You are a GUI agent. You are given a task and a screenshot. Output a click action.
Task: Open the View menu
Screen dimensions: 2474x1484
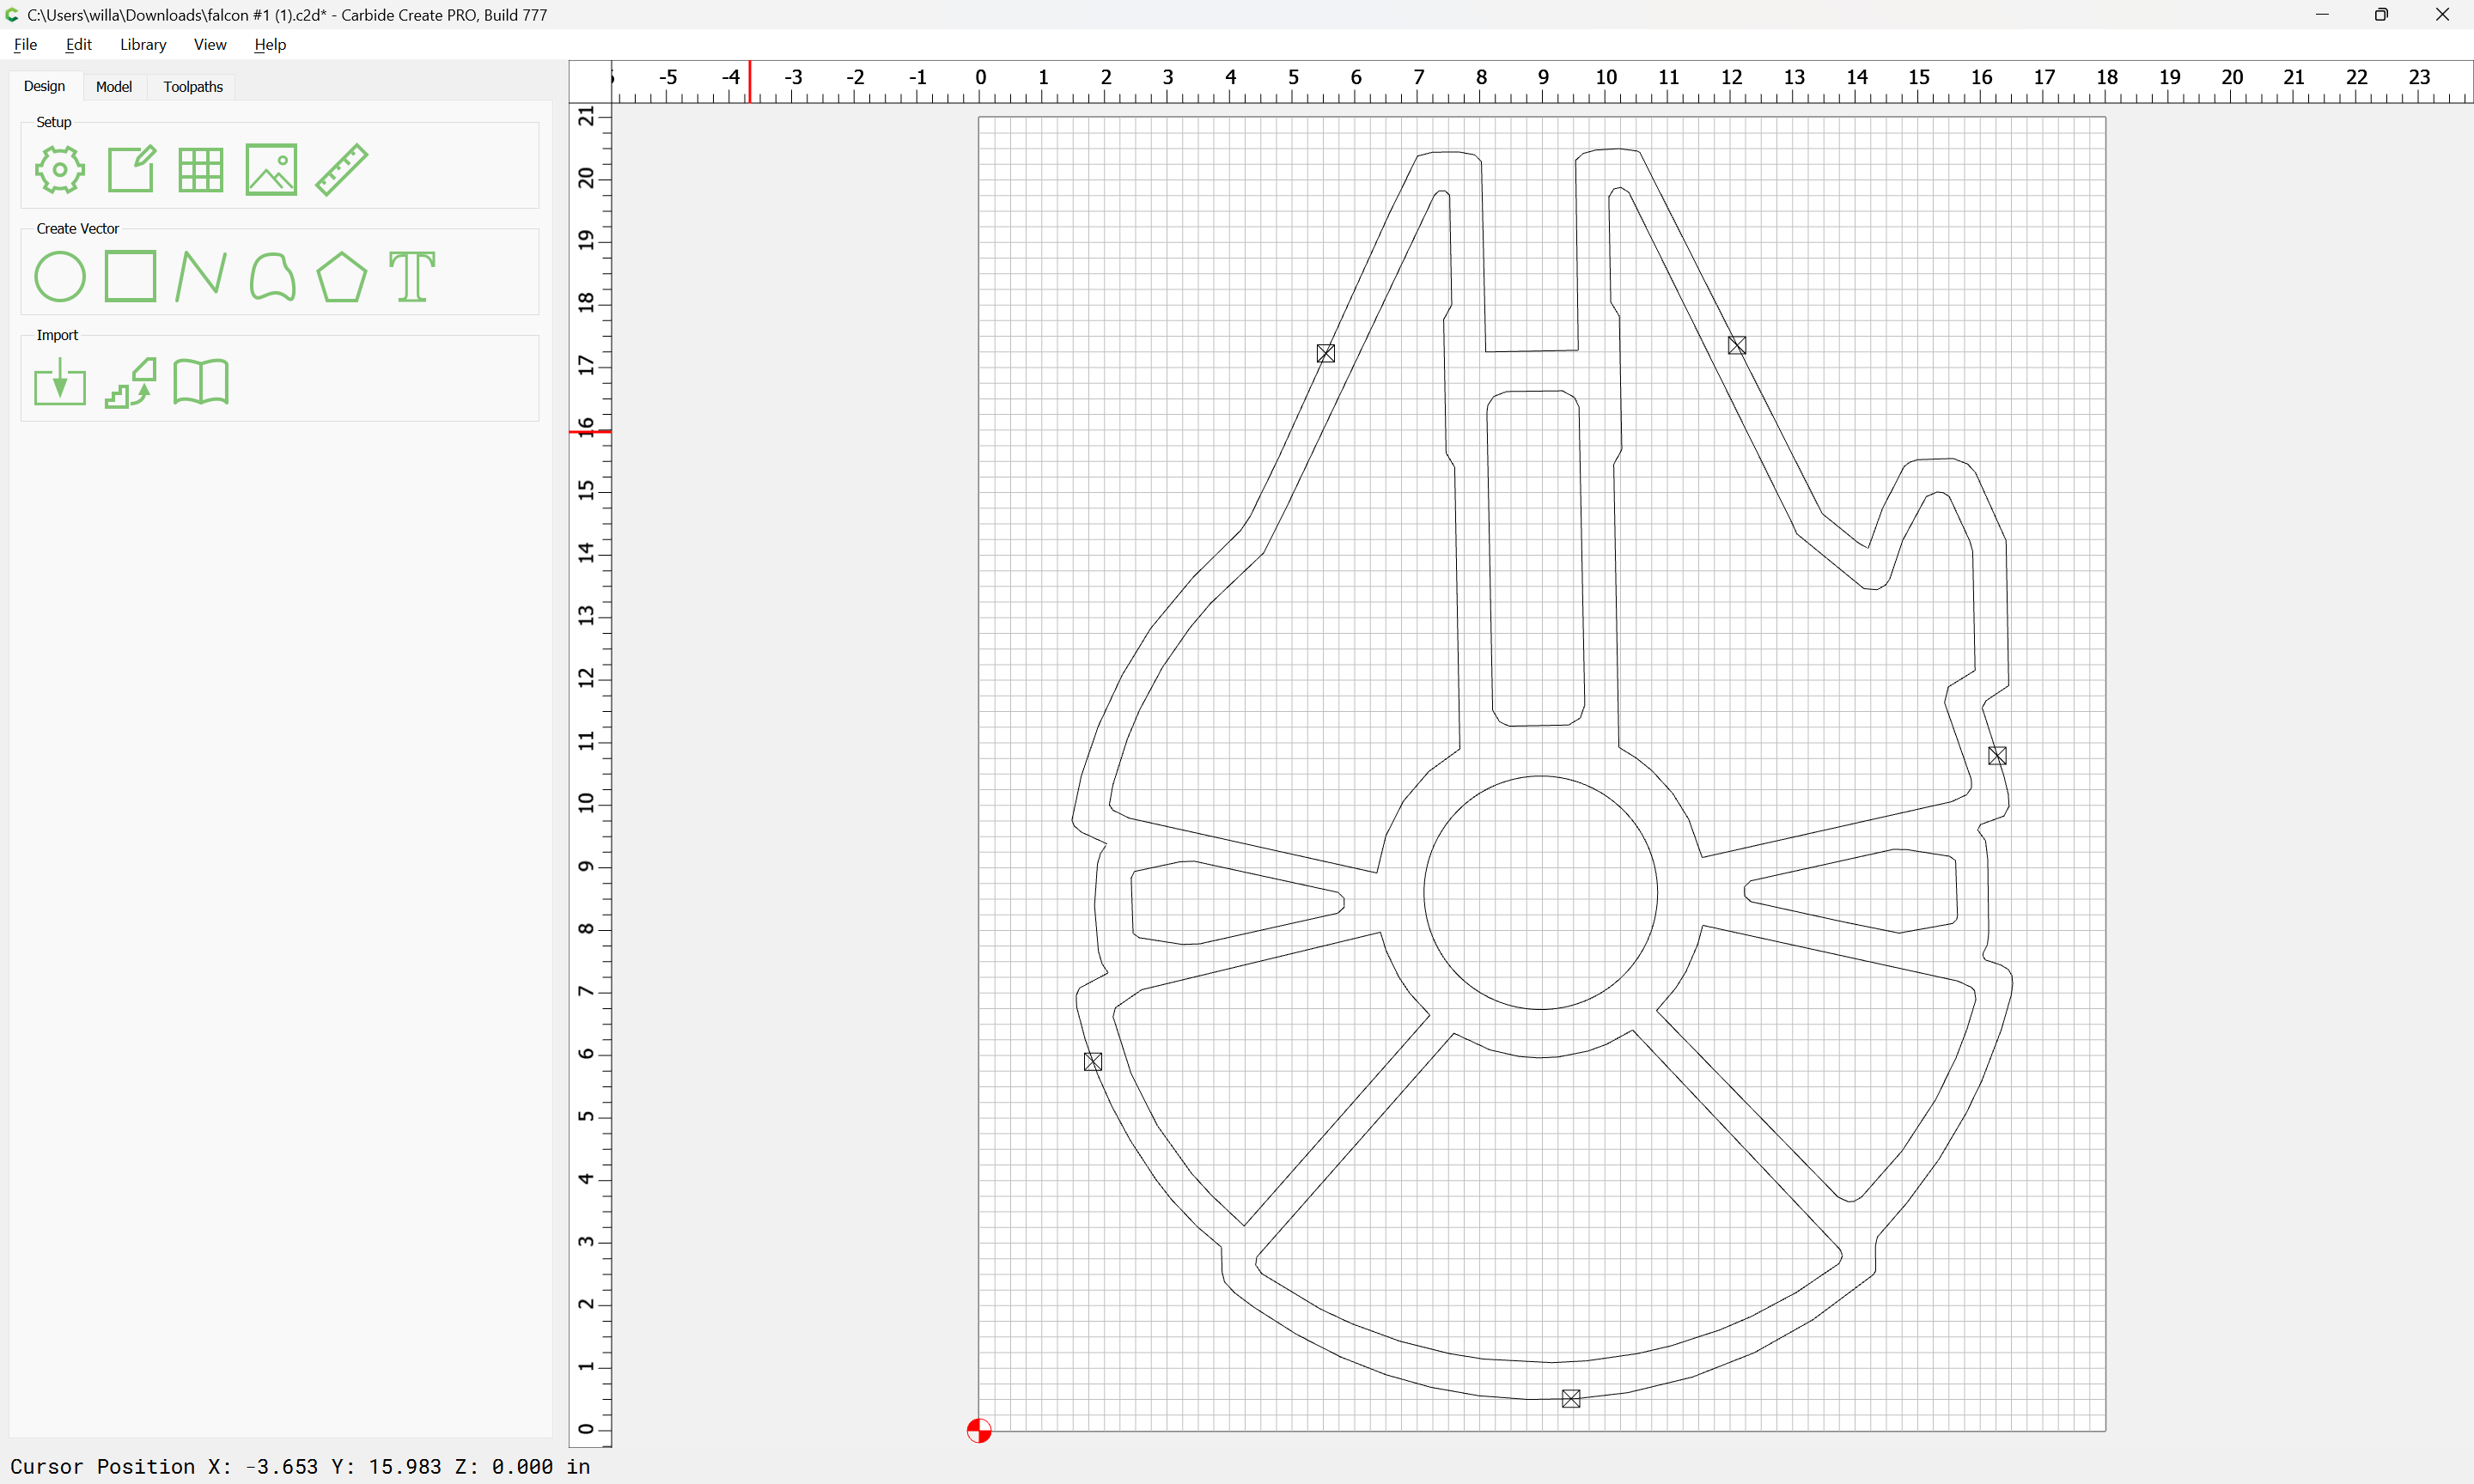(210, 44)
